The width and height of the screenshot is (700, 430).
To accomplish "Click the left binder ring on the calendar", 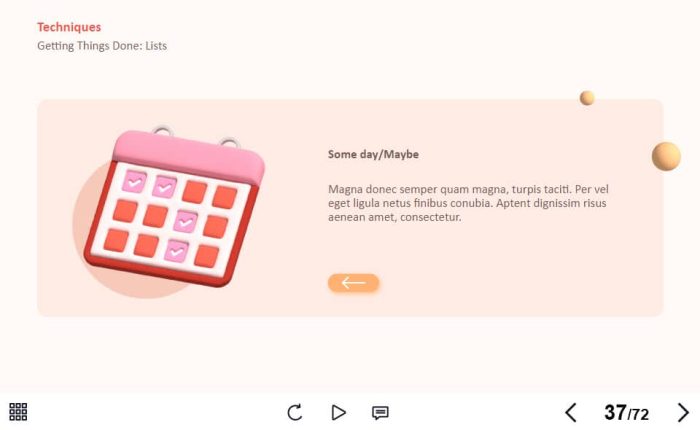I will pos(163,130).
